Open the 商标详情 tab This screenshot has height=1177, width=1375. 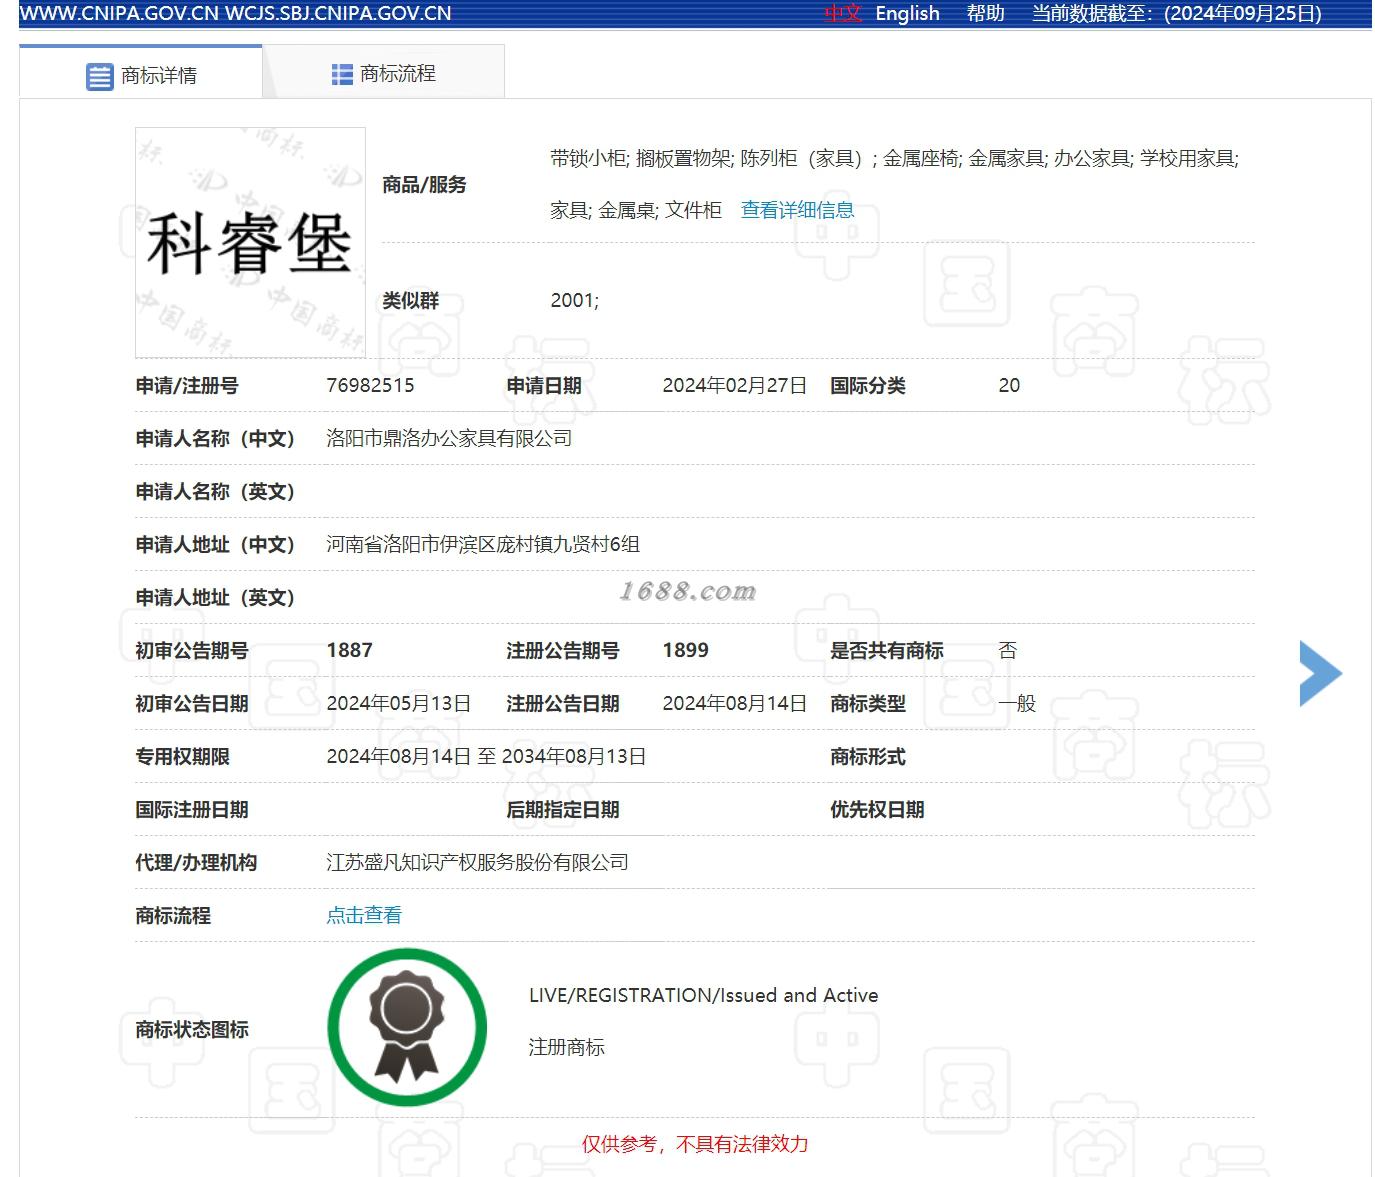point(141,73)
